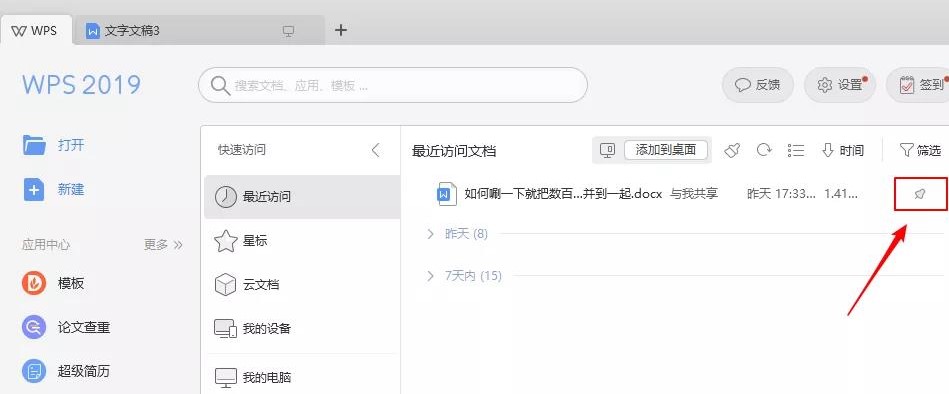Click the refresh icon in document toolbar
Screen dimensions: 949x394
point(764,149)
